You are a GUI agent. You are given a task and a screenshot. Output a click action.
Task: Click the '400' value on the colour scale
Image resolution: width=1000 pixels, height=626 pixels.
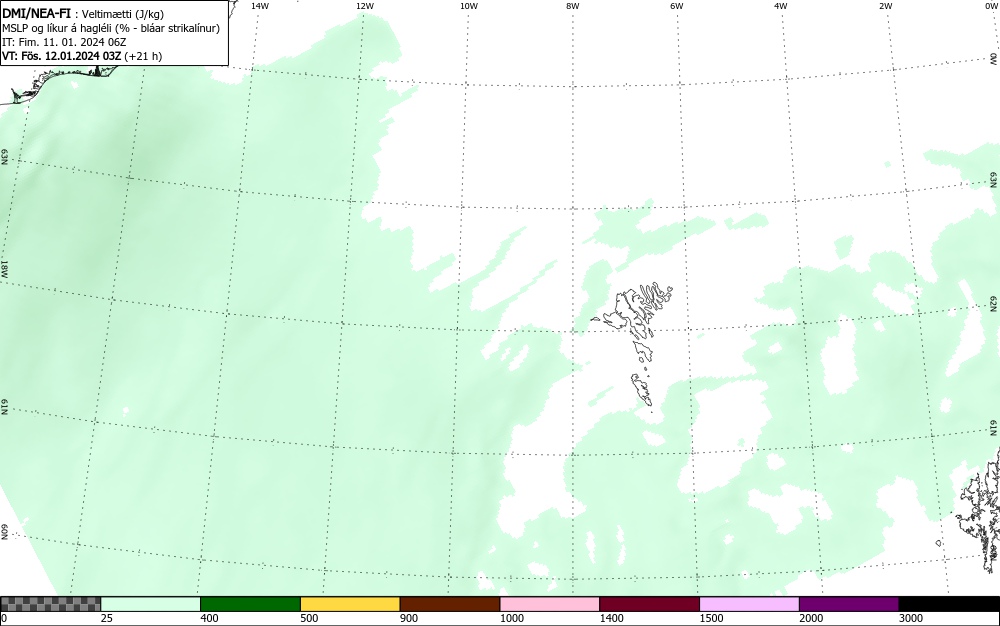pyautogui.click(x=209, y=618)
